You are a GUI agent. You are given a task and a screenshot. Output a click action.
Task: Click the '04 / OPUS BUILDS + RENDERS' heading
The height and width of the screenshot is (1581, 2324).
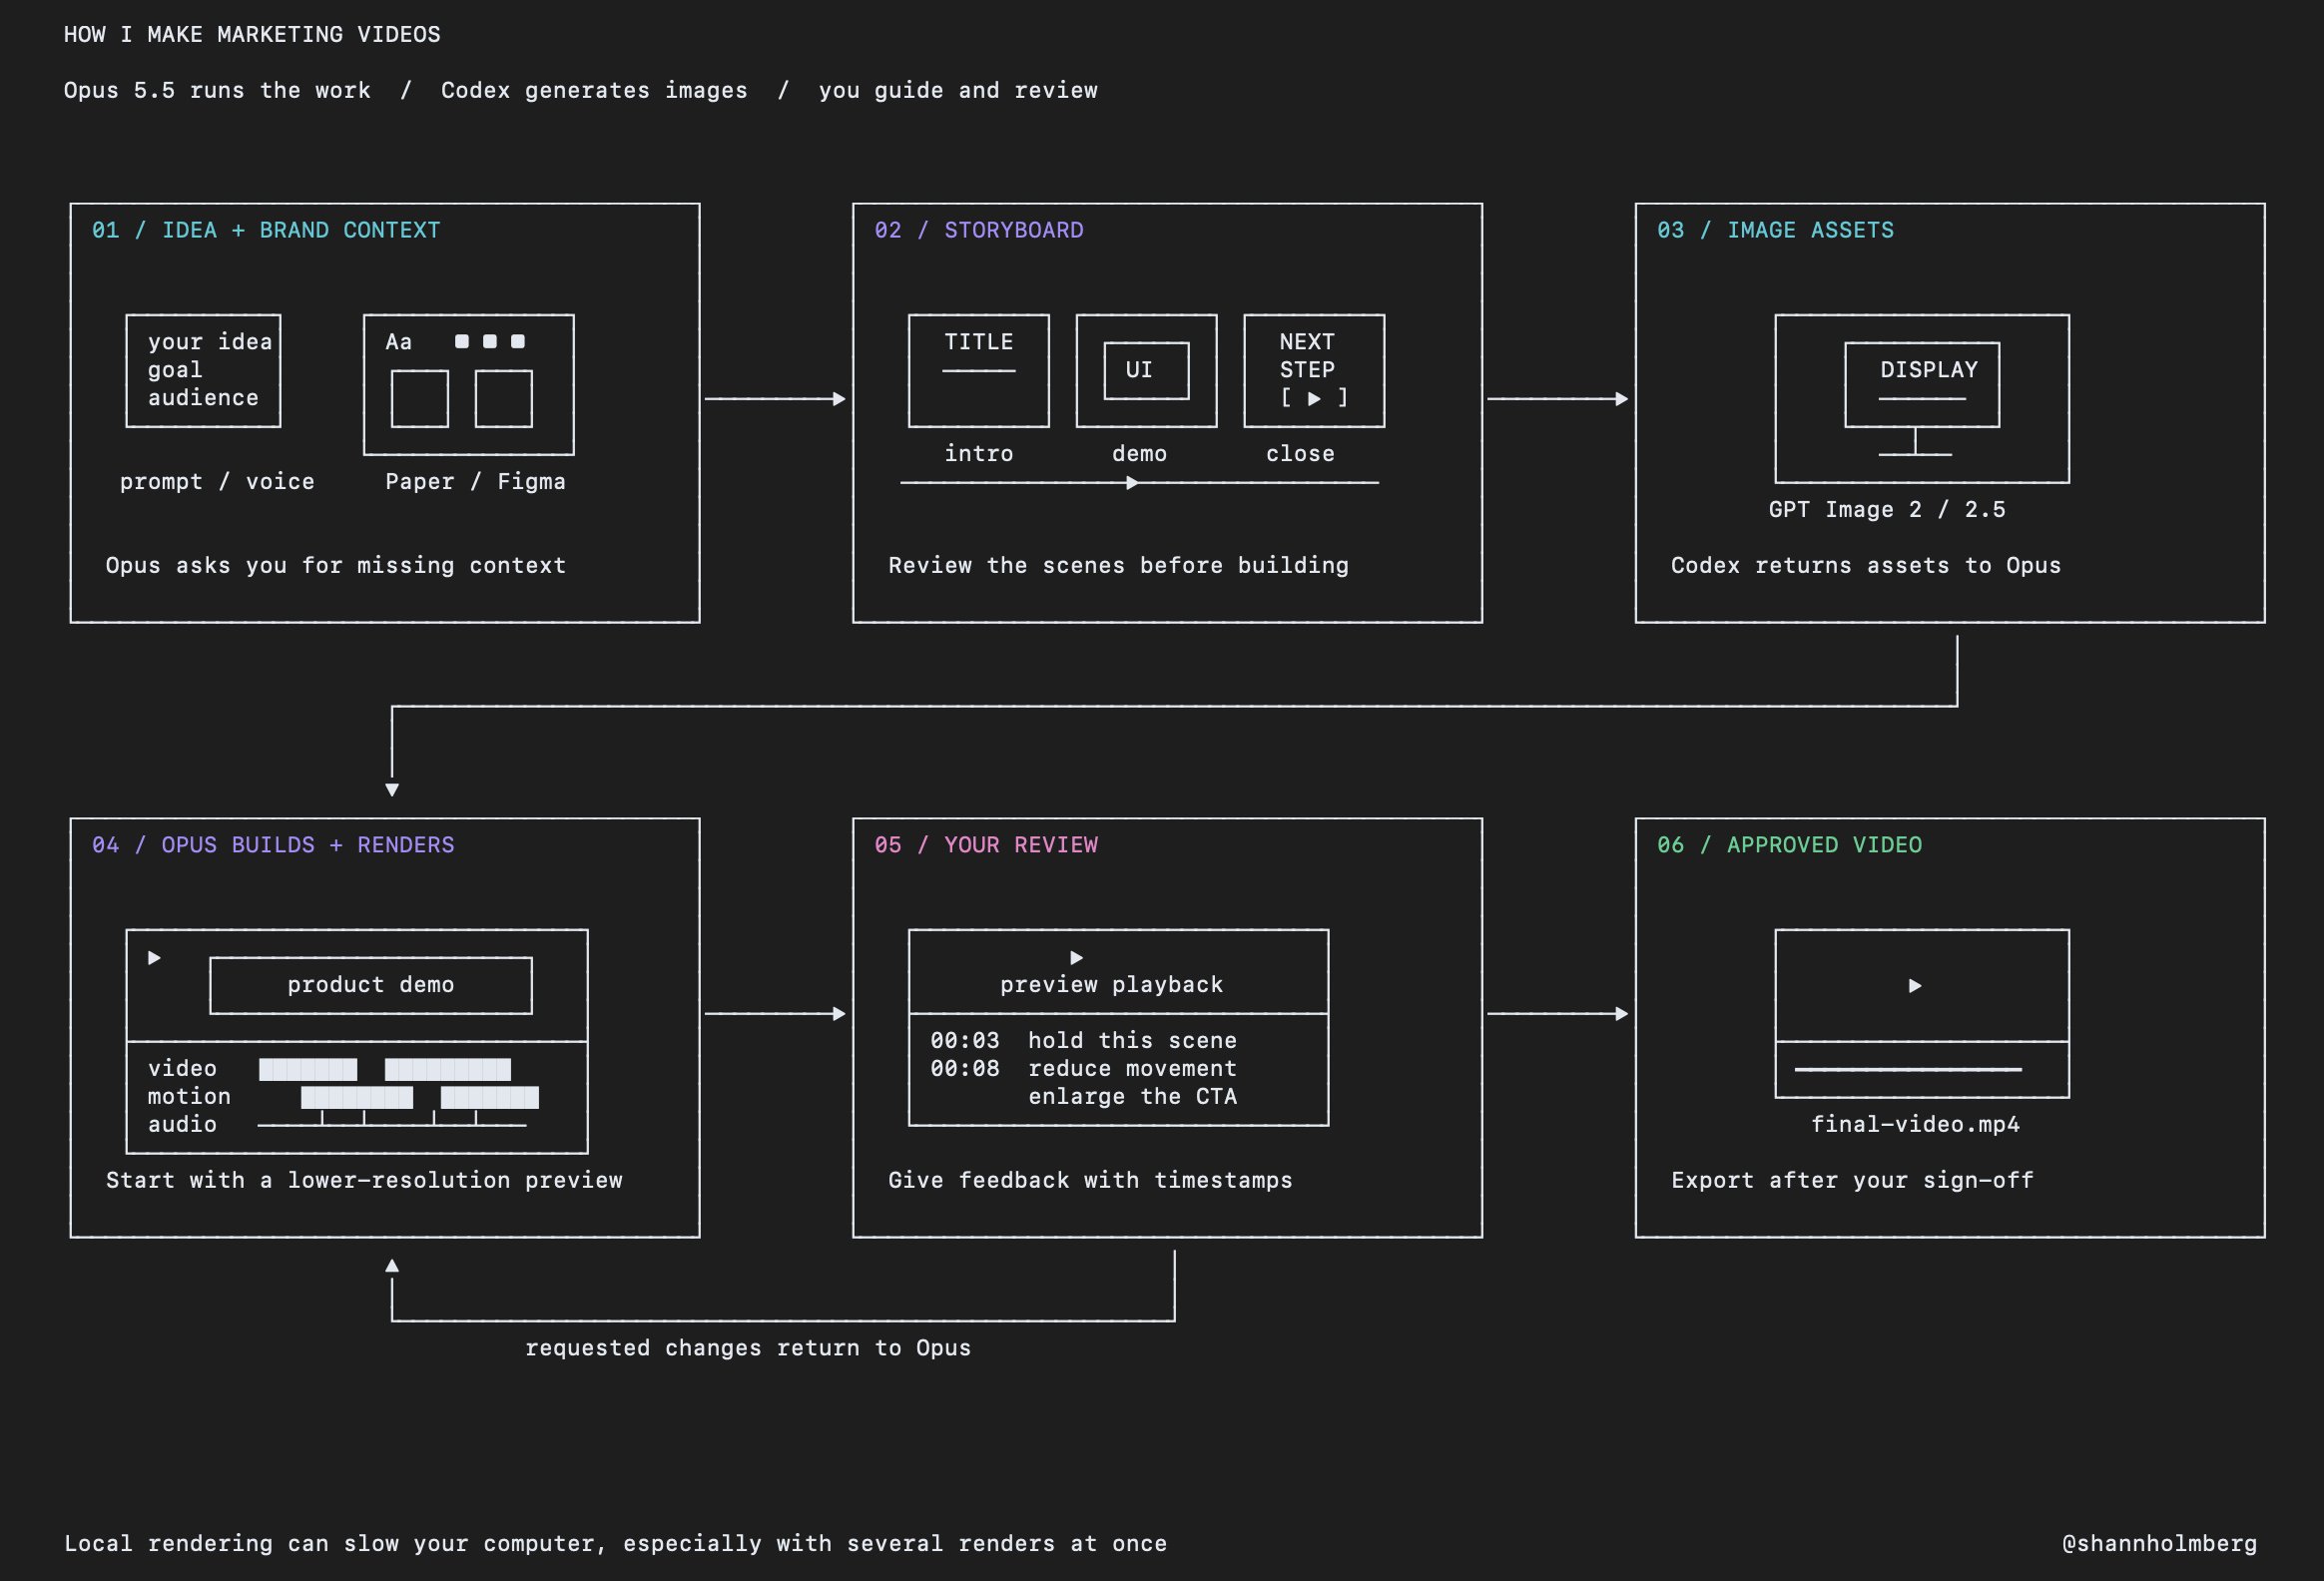(273, 845)
